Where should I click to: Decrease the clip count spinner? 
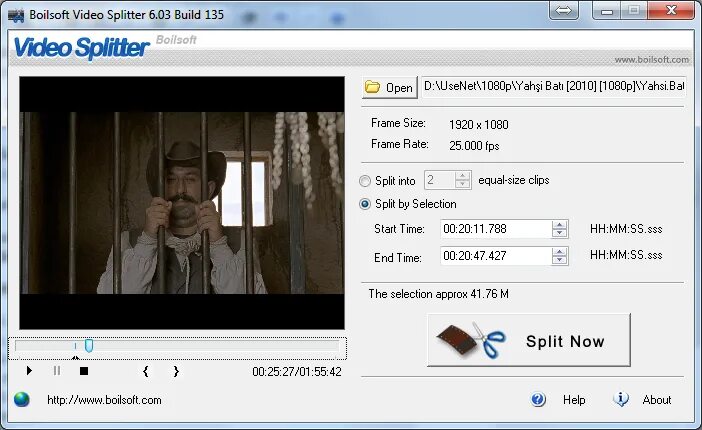[462, 185]
